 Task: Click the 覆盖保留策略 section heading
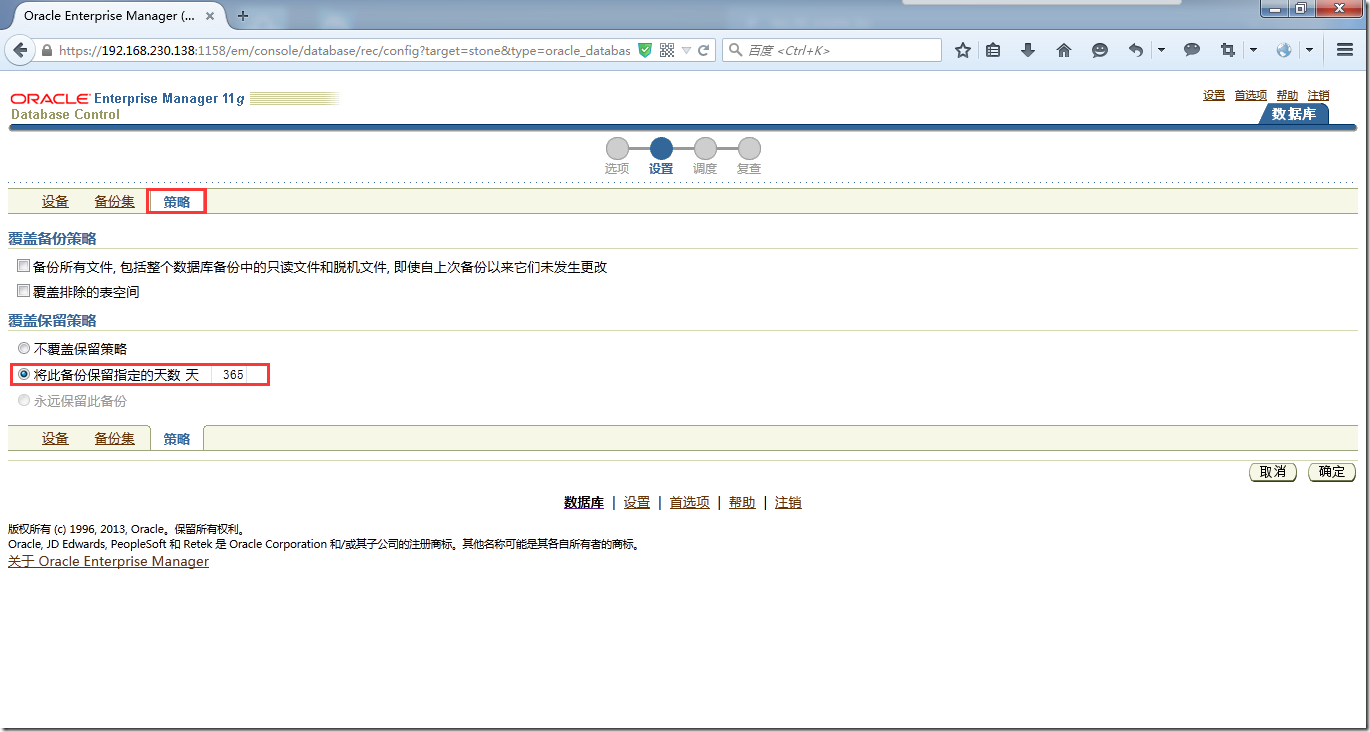(x=52, y=321)
